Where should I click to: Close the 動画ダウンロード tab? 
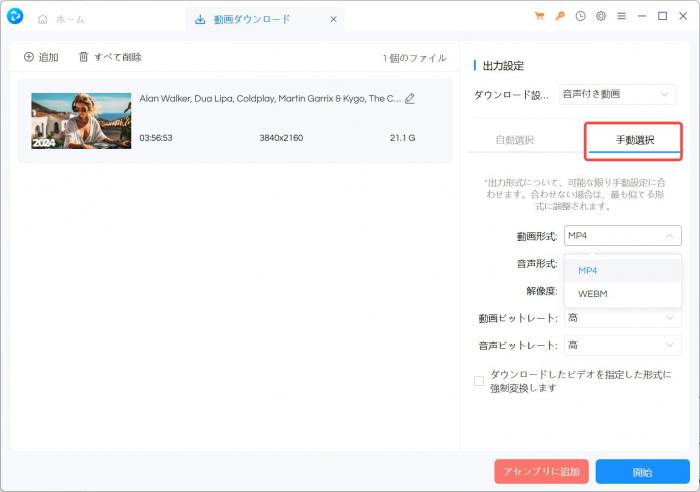point(333,19)
